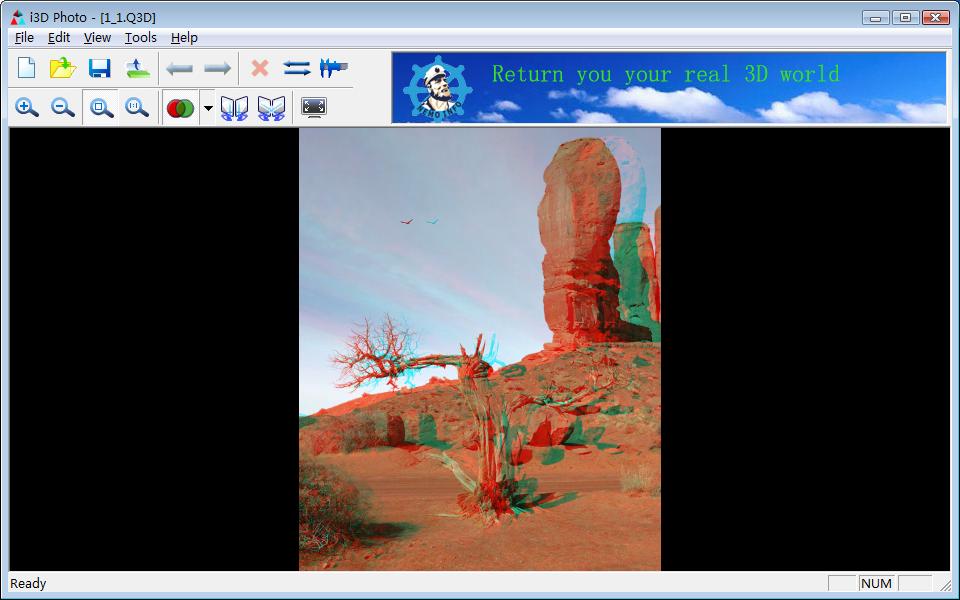The height and width of the screenshot is (600, 960).
Task: Create a new blank document
Action: (x=26, y=68)
